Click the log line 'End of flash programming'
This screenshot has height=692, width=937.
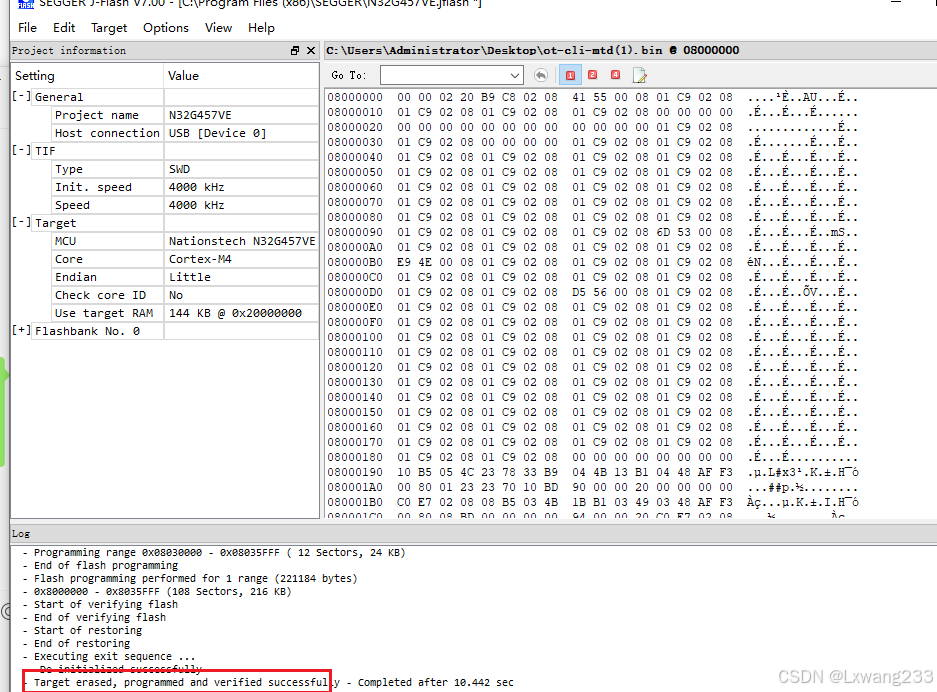click(106, 565)
